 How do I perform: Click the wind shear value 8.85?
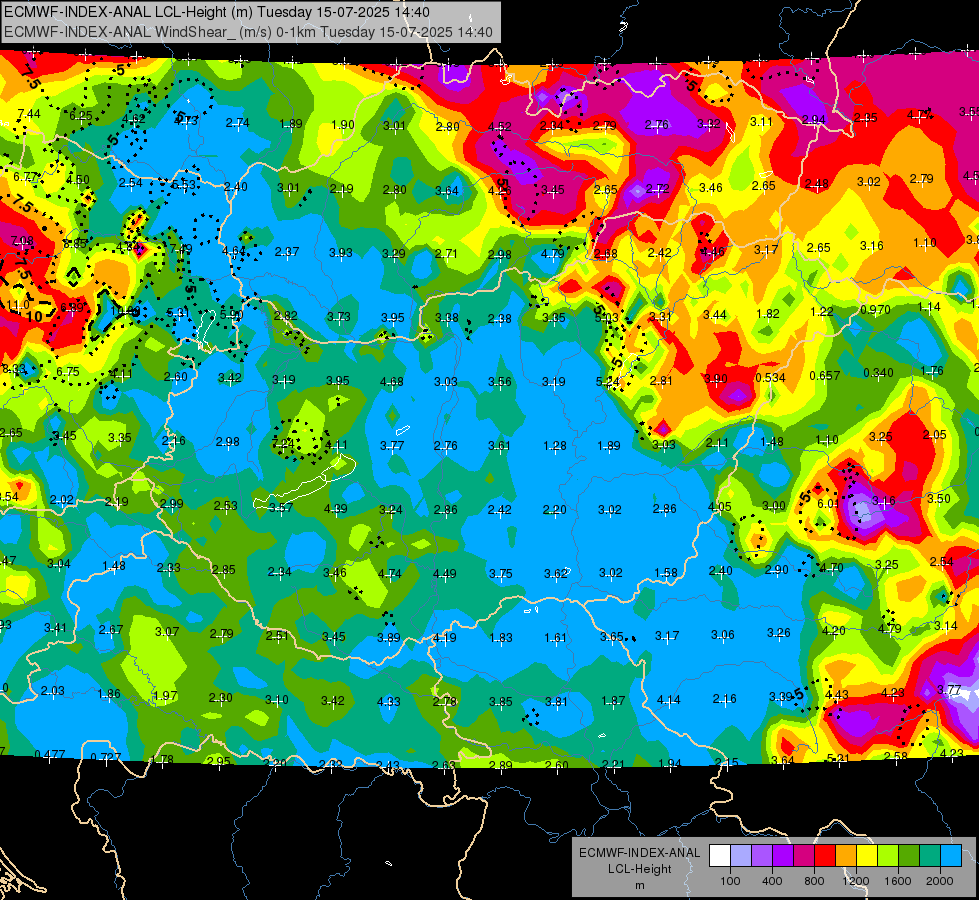pos(75,244)
